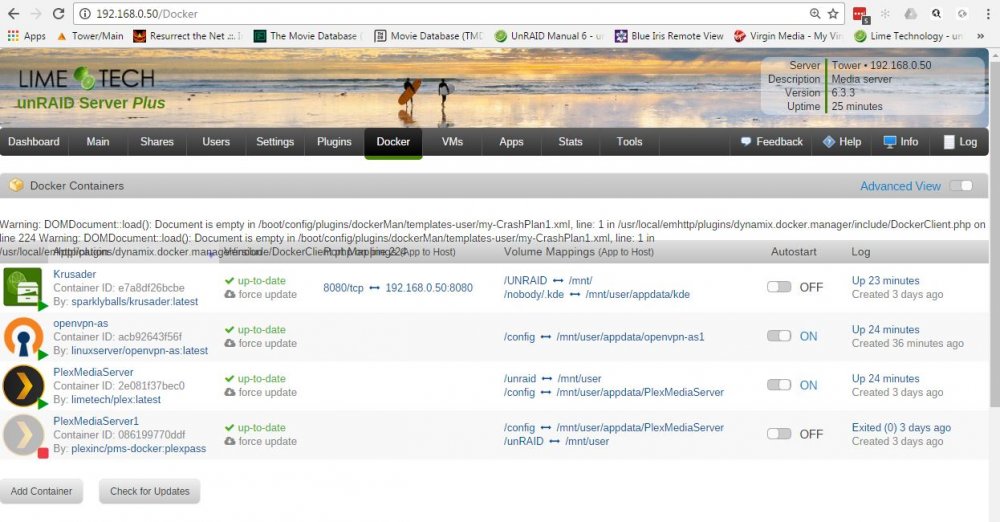Open the Shares tab
This screenshot has width=1000, height=522.
157,142
